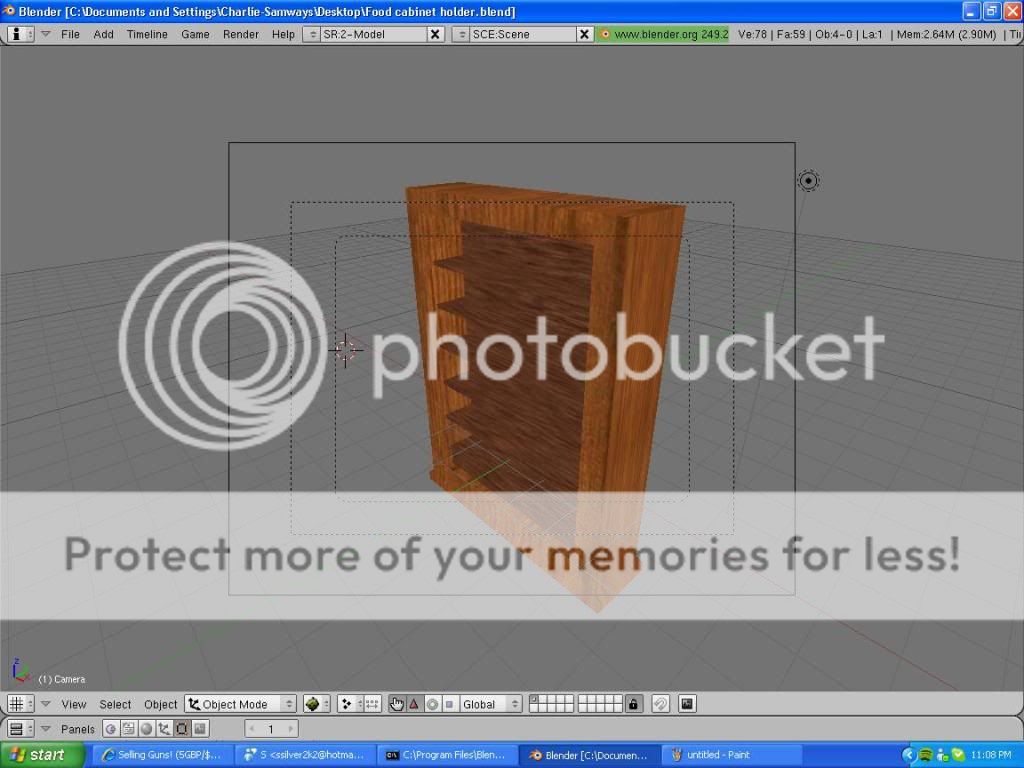Switch to Editing buttons context
Screen dimensions: 1024x768
(x=182, y=728)
